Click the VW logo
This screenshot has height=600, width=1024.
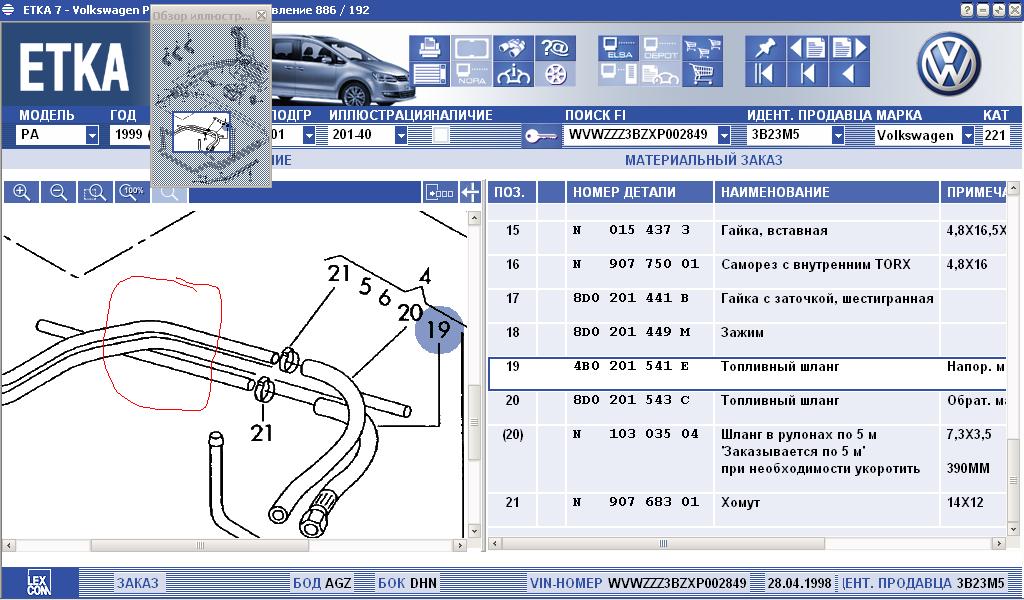(948, 63)
